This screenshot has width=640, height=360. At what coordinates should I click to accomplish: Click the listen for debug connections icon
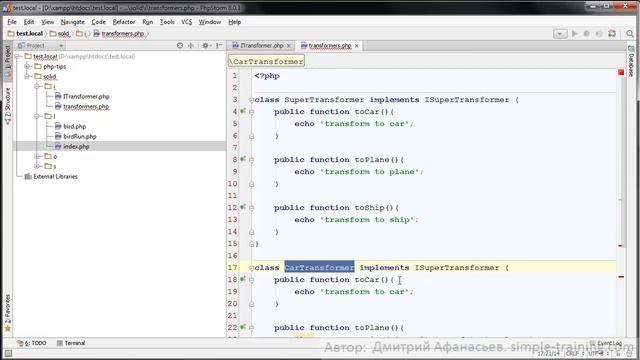[x=612, y=34]
